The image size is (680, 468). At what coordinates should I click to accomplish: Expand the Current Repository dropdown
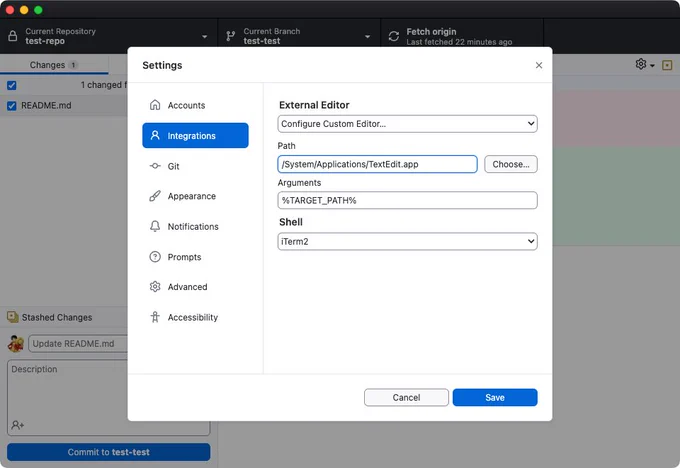[x=108, y=36]
